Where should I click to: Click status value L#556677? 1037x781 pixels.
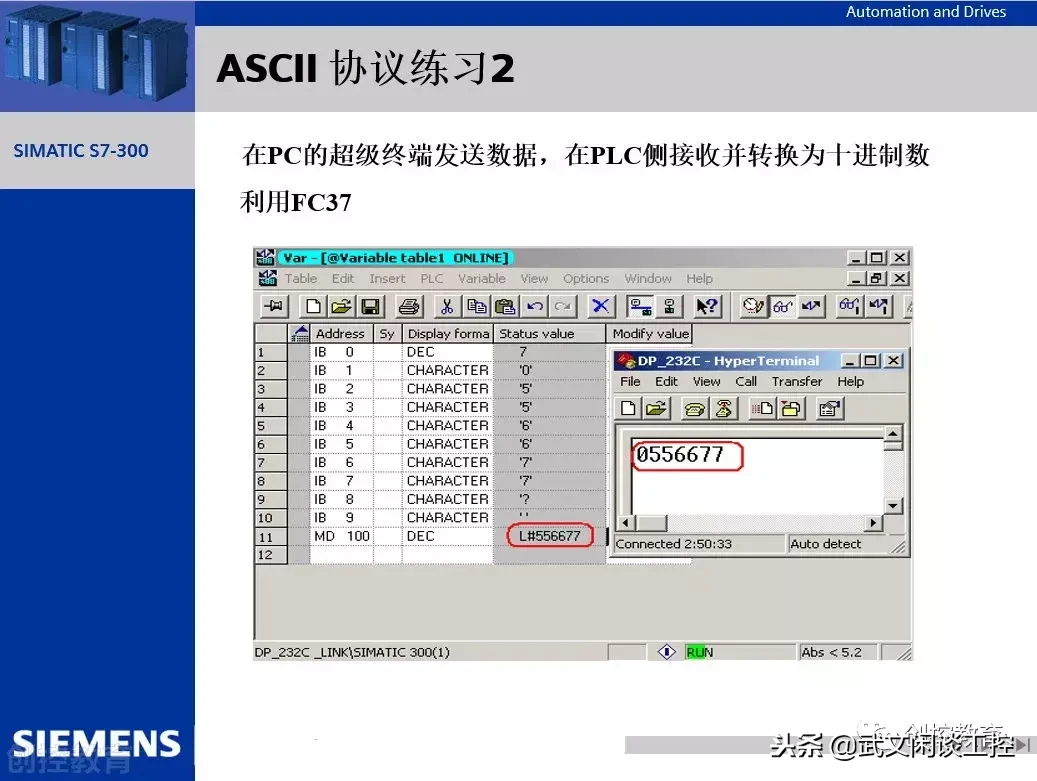pyautogui.click(x=550, y=536)
